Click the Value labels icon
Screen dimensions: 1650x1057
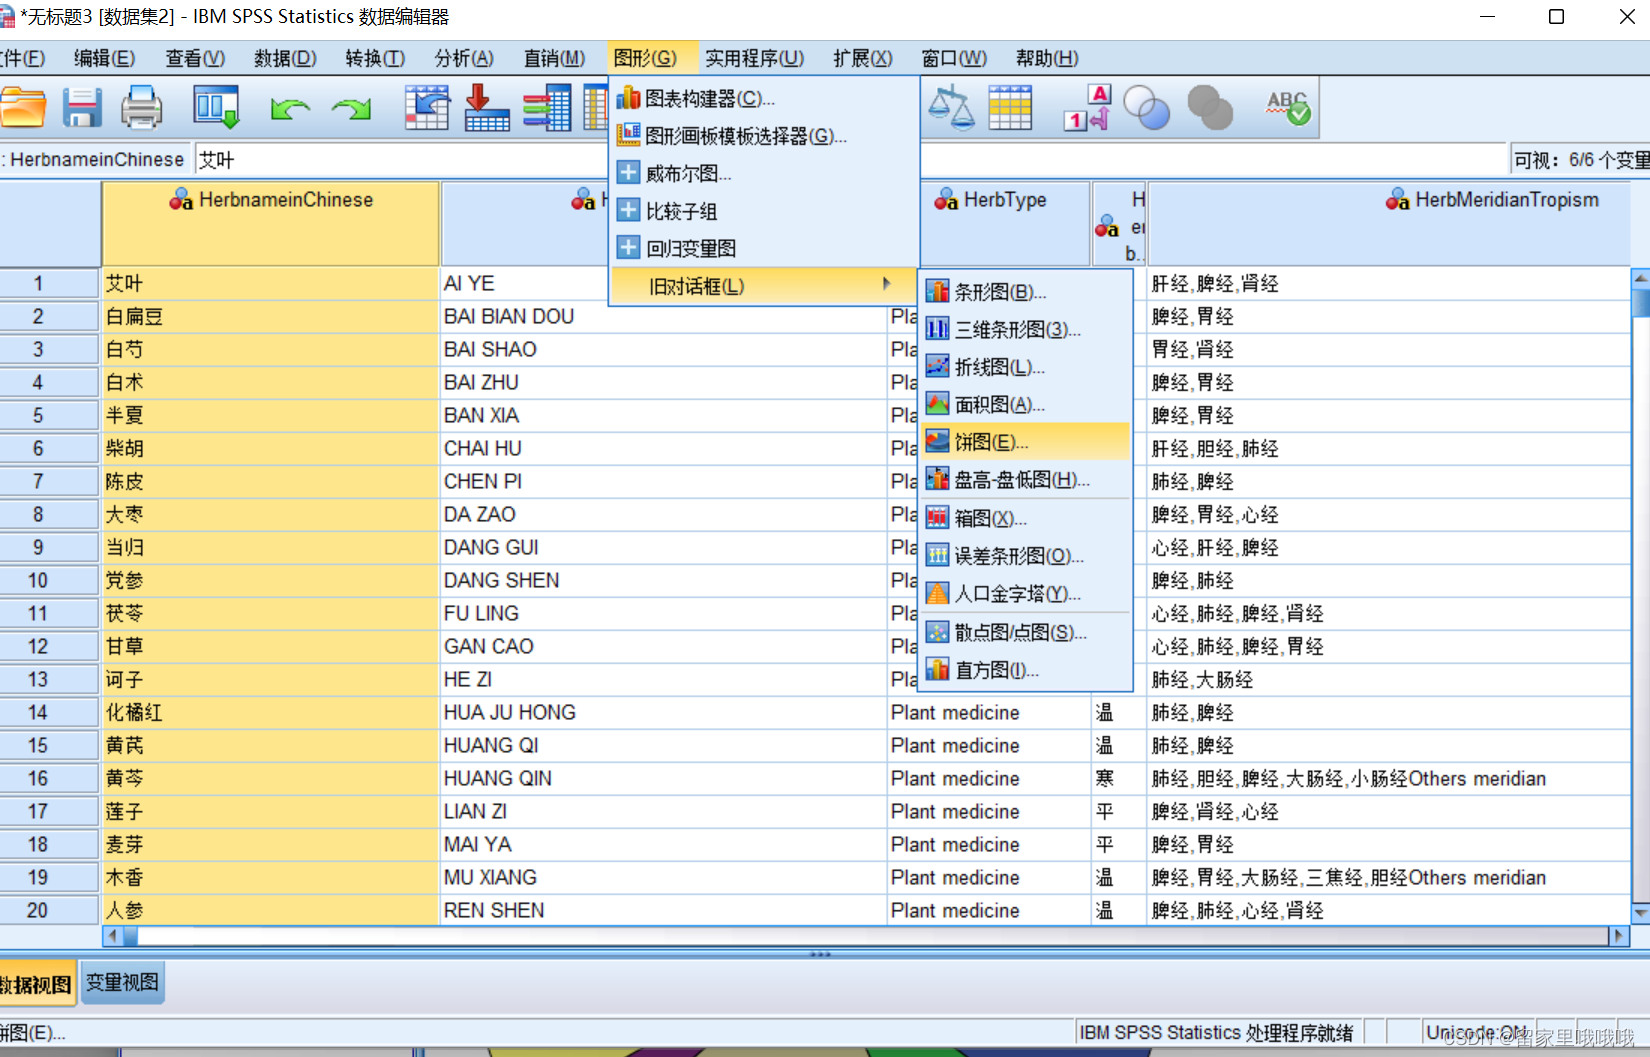tap(1087, 107)
